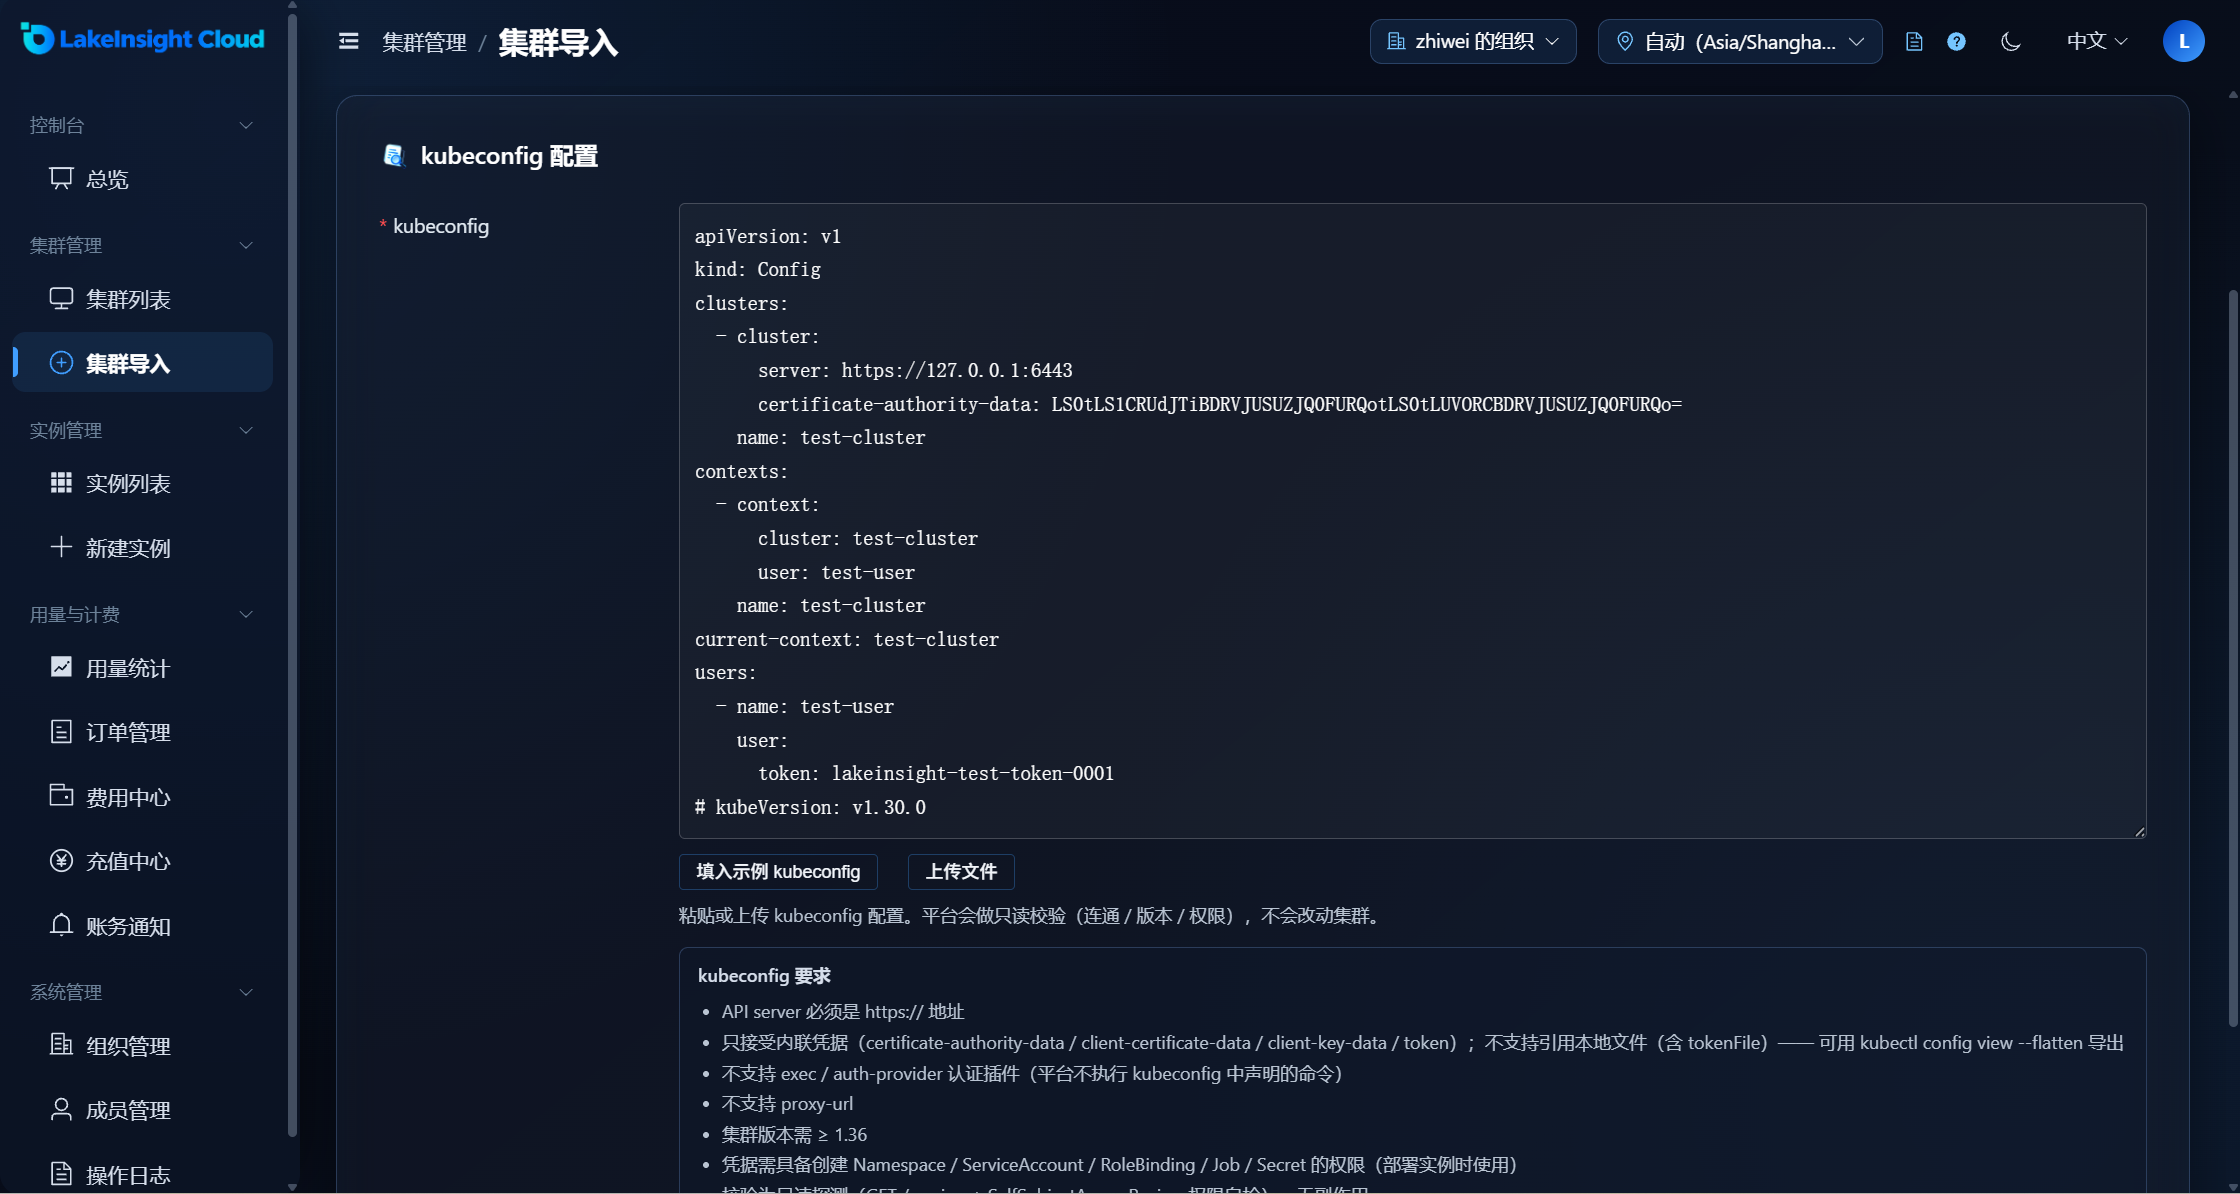Open 操作日志 operation log

coord(142,1174)
